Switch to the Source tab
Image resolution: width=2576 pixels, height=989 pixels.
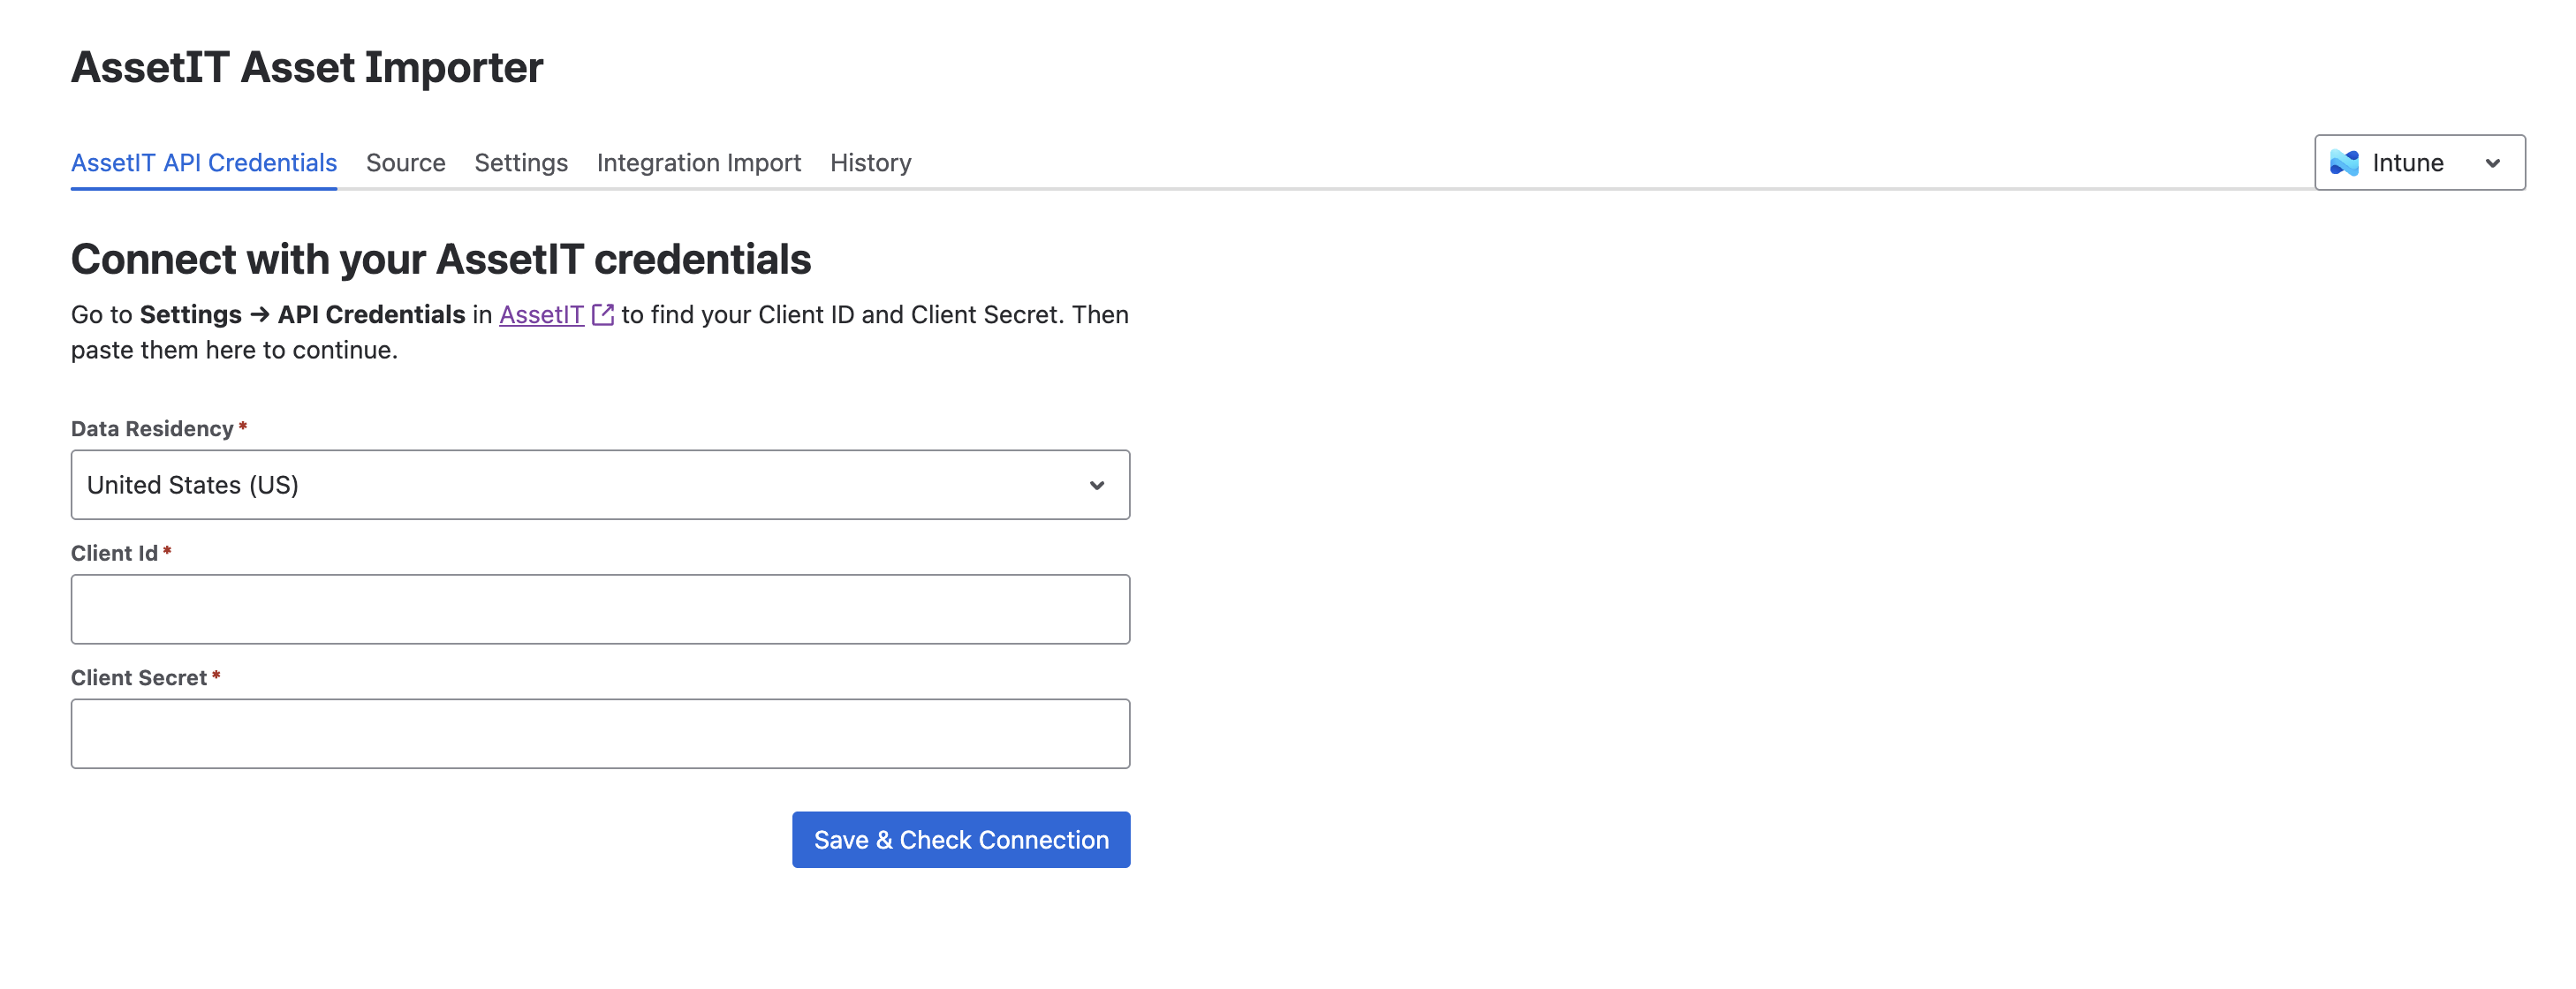(405, 162)
